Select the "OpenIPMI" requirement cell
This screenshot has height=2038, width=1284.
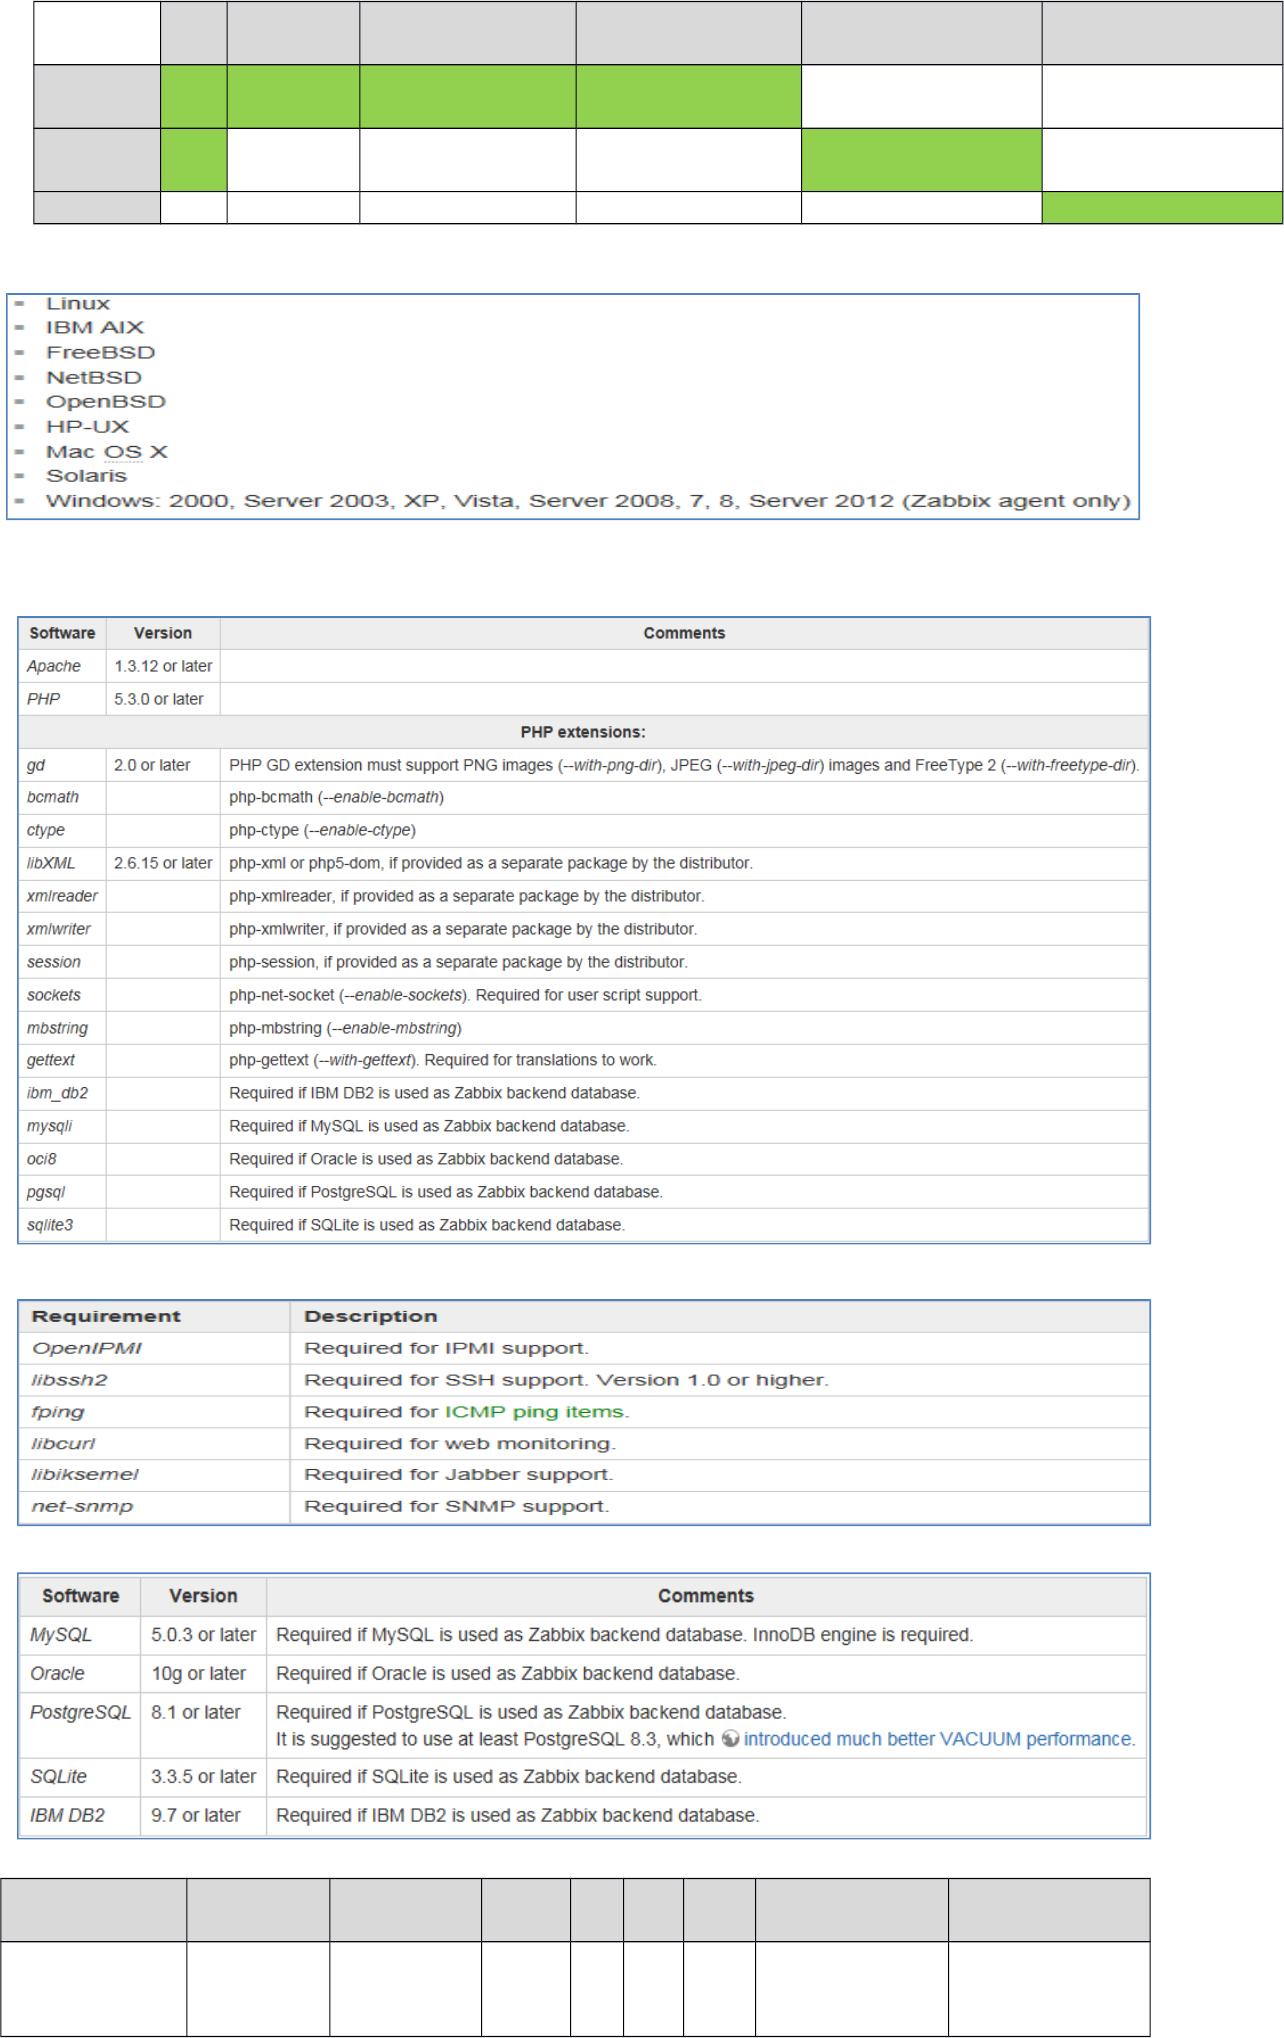pos(154,1348)
